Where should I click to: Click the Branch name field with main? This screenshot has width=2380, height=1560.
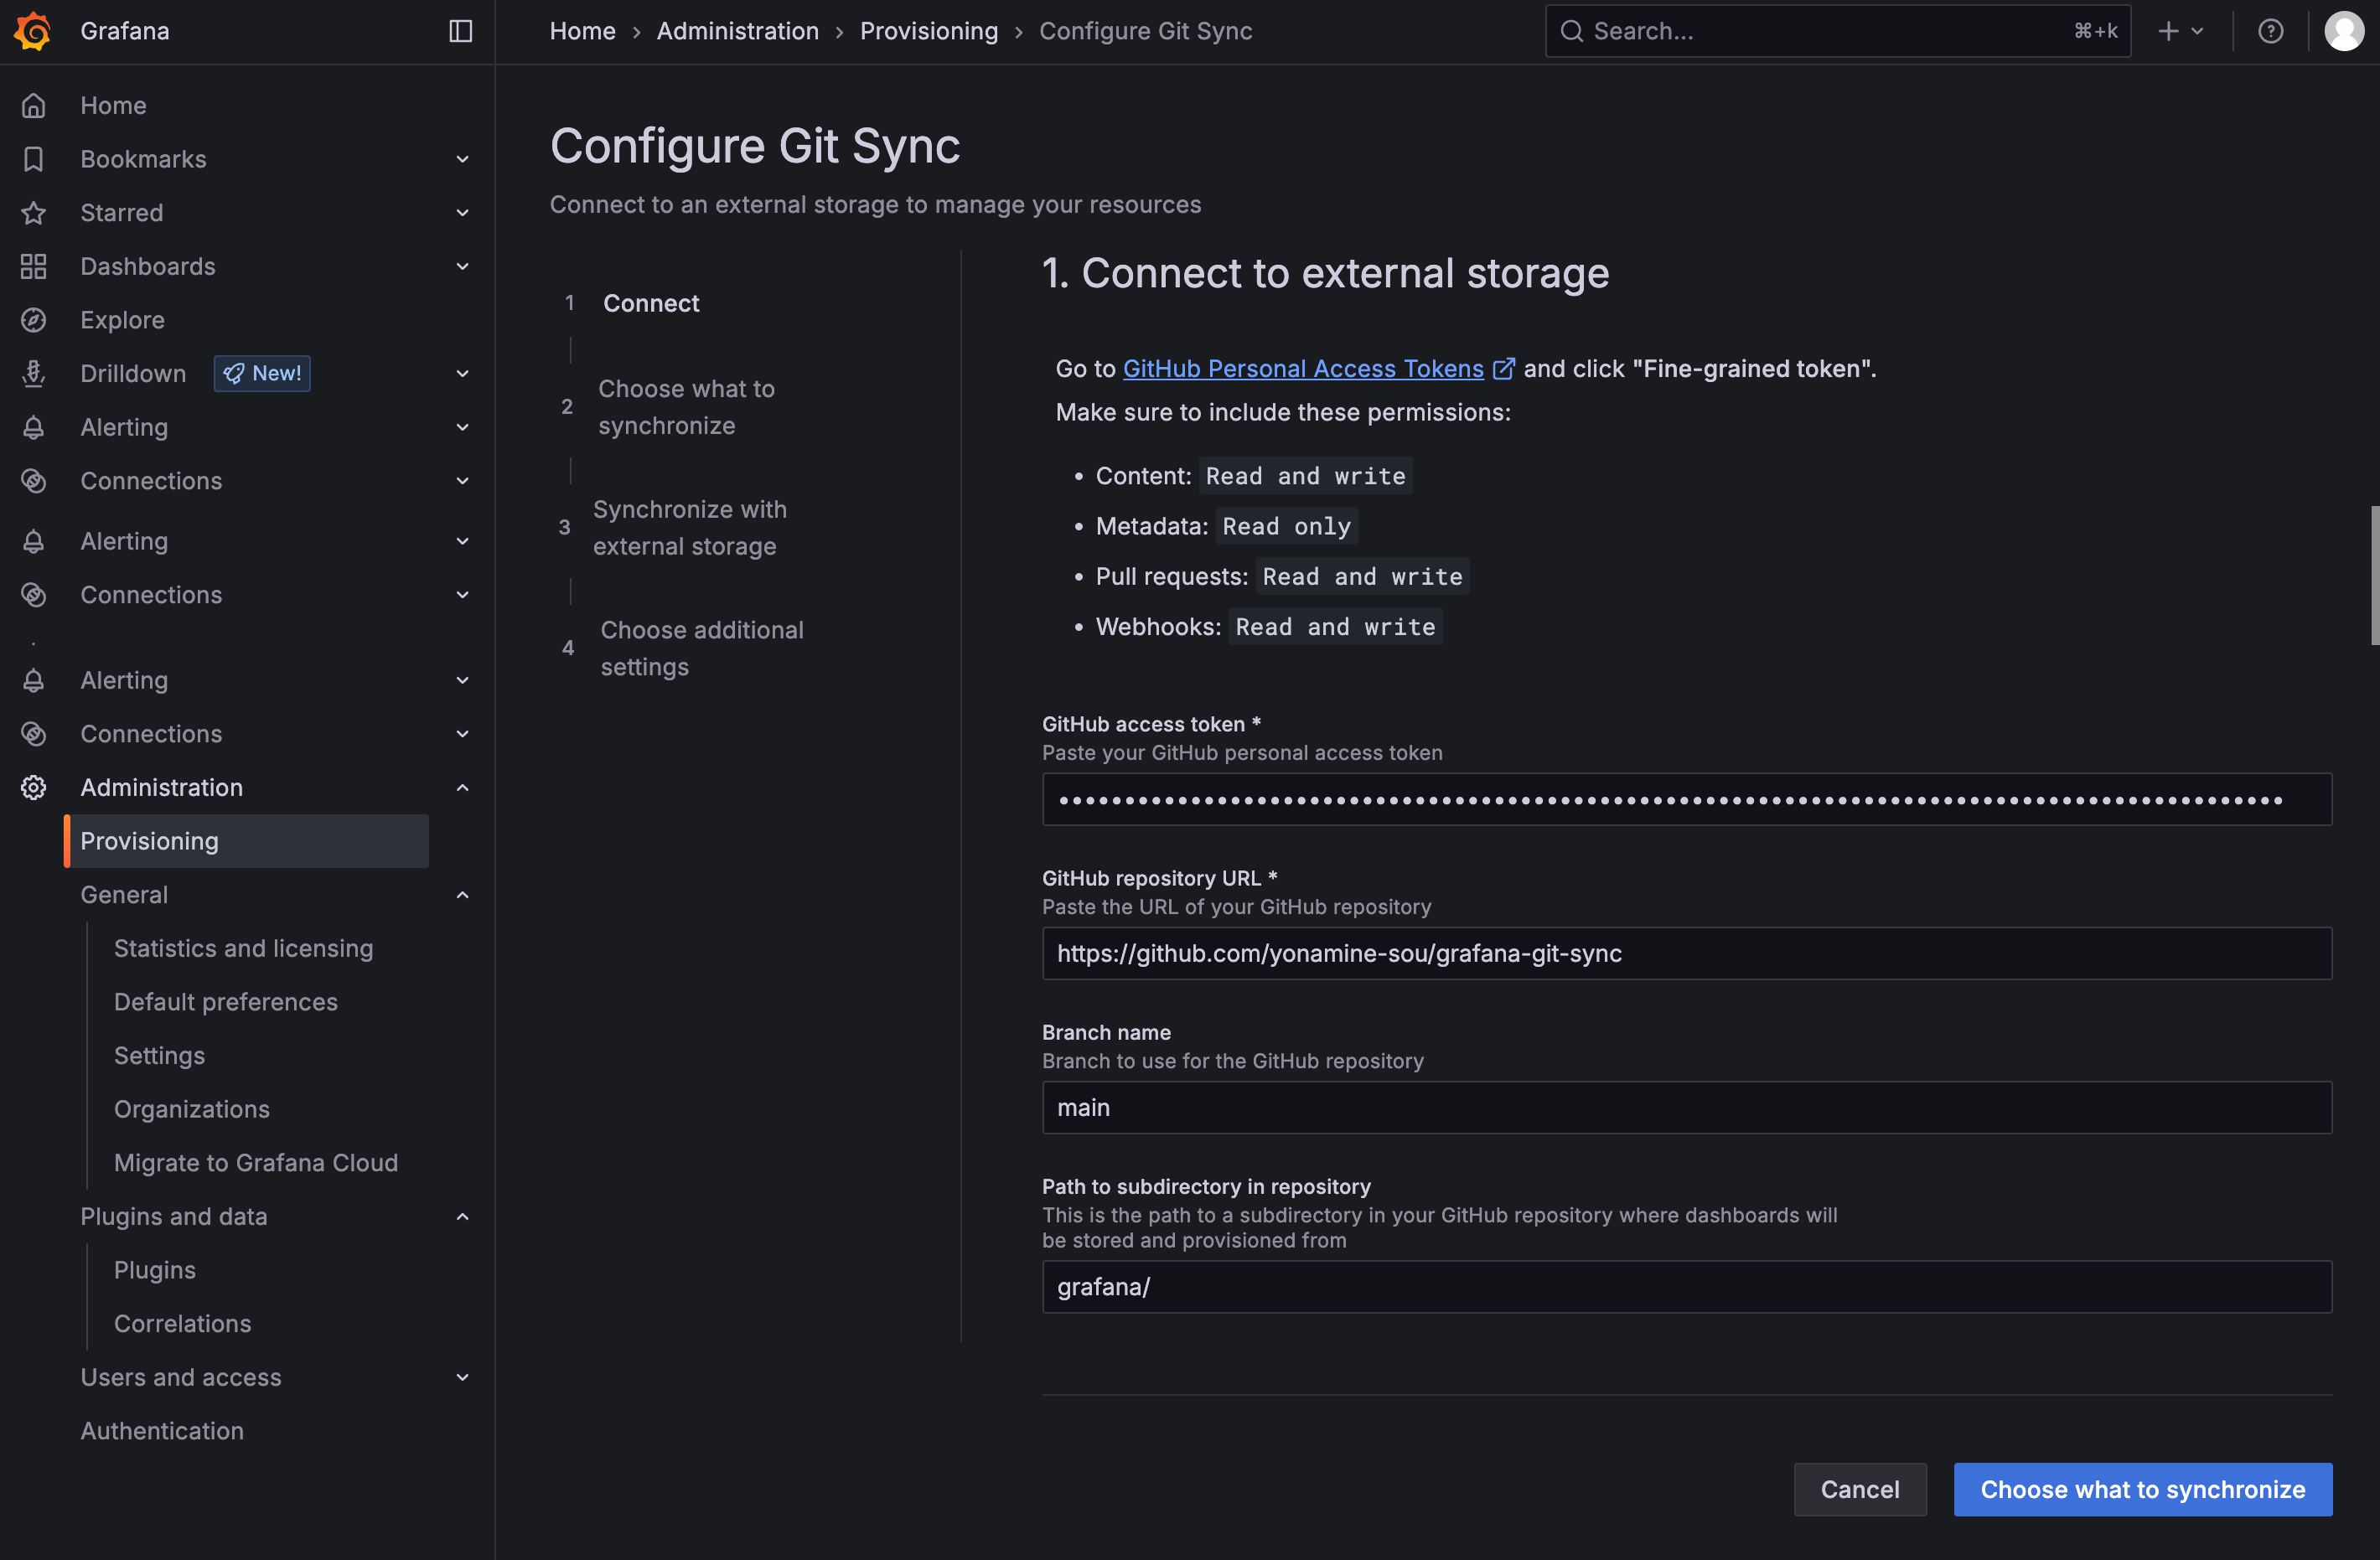[x=1686, y=1107]
